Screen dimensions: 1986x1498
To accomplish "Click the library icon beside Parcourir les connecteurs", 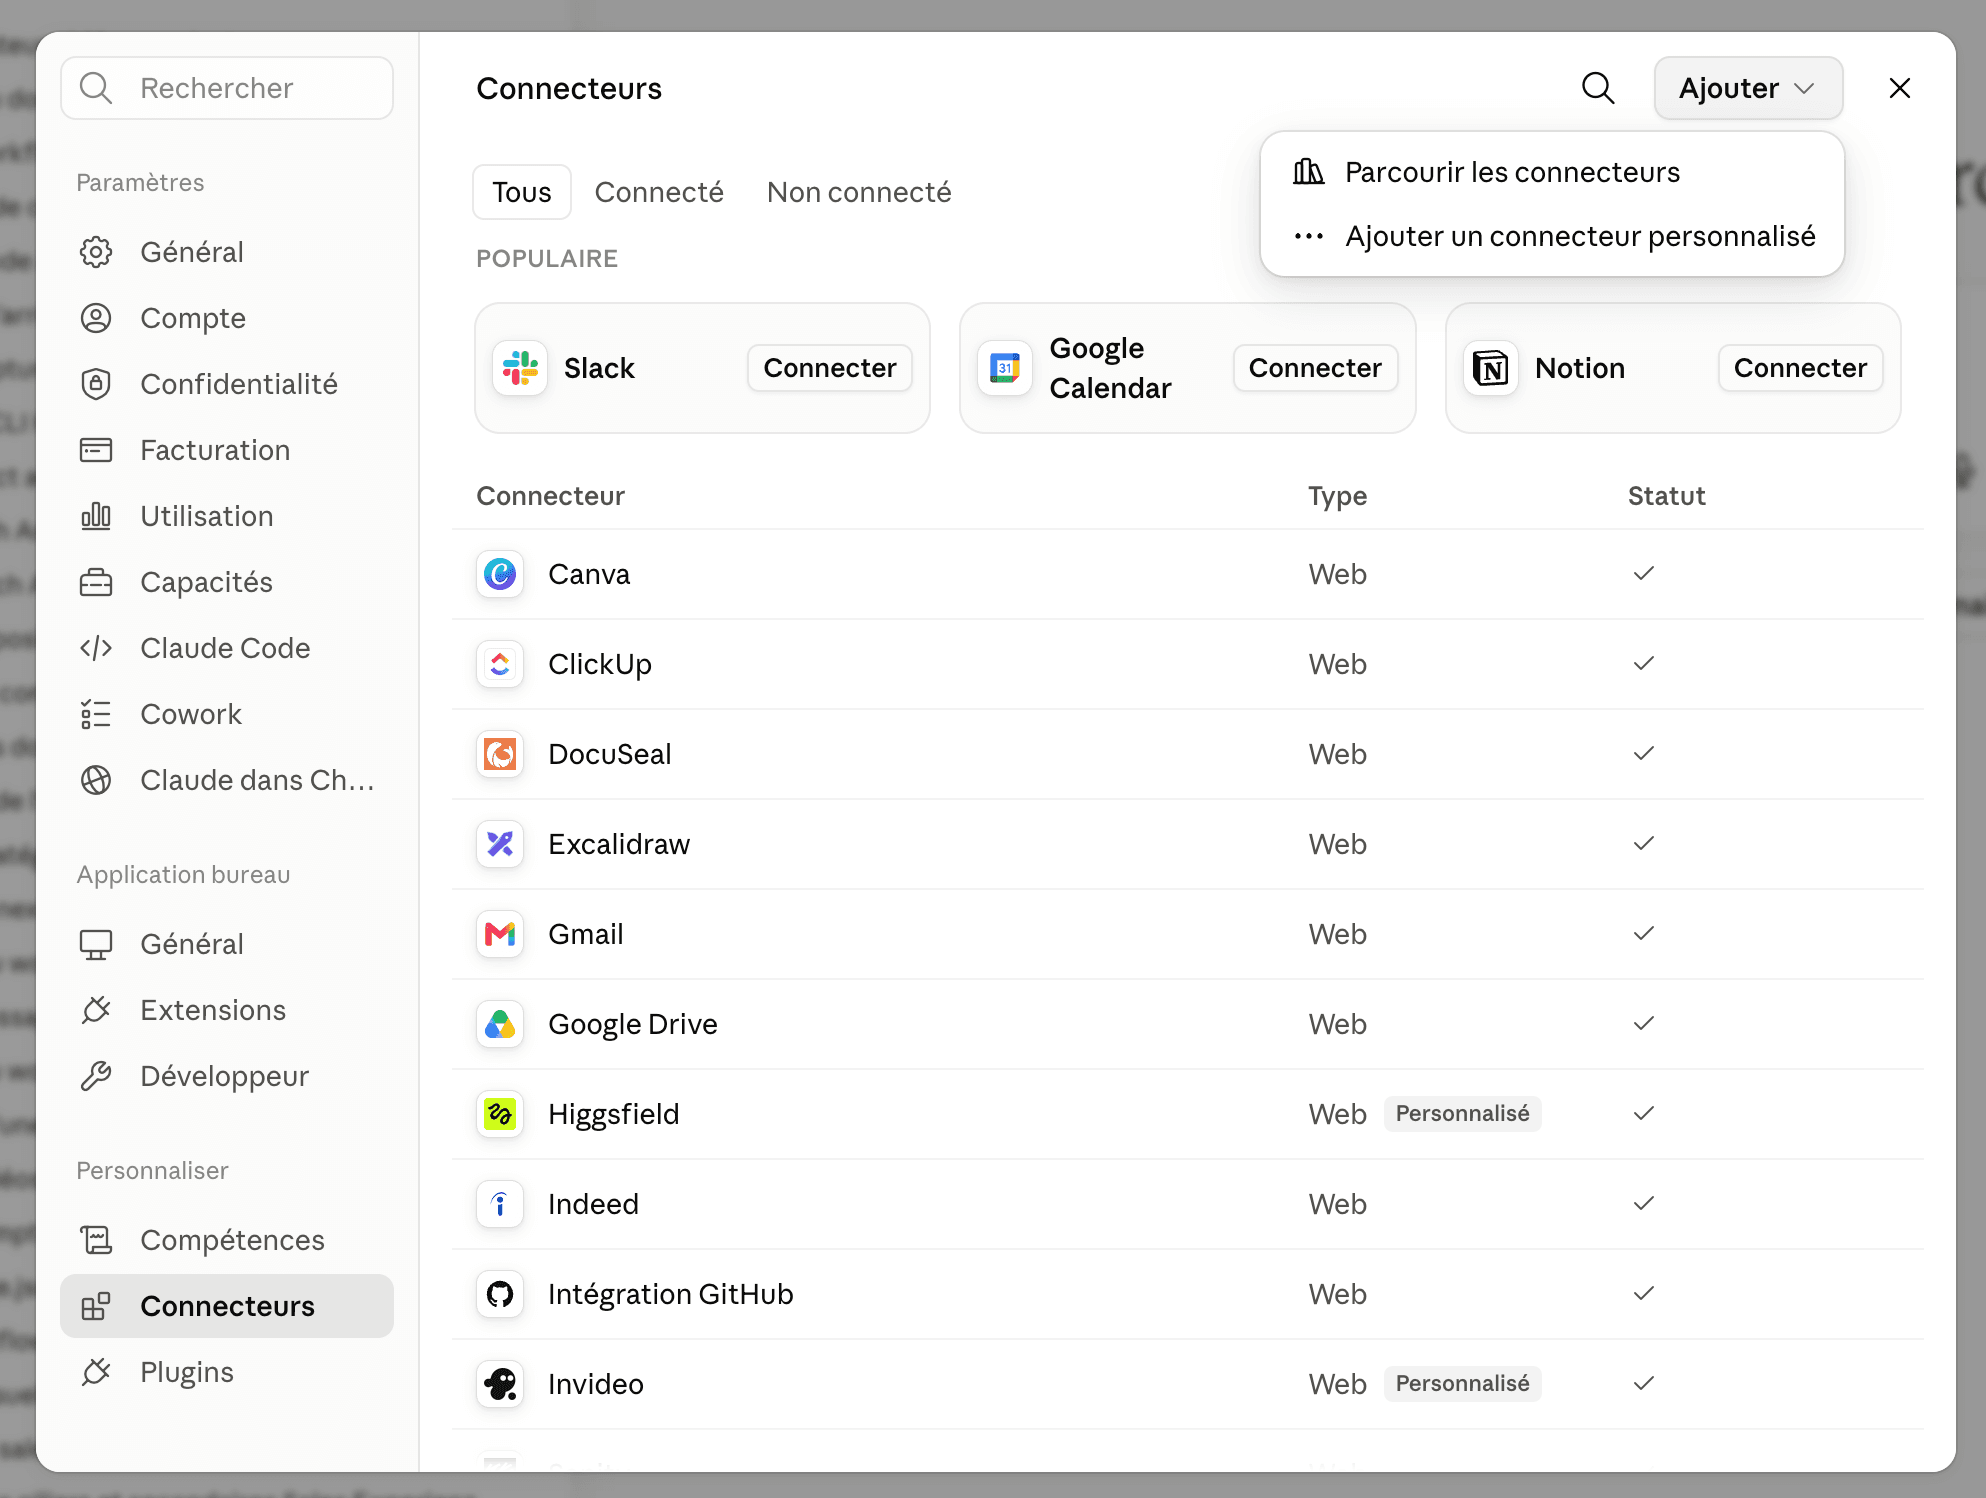I will pos(1308,172).
